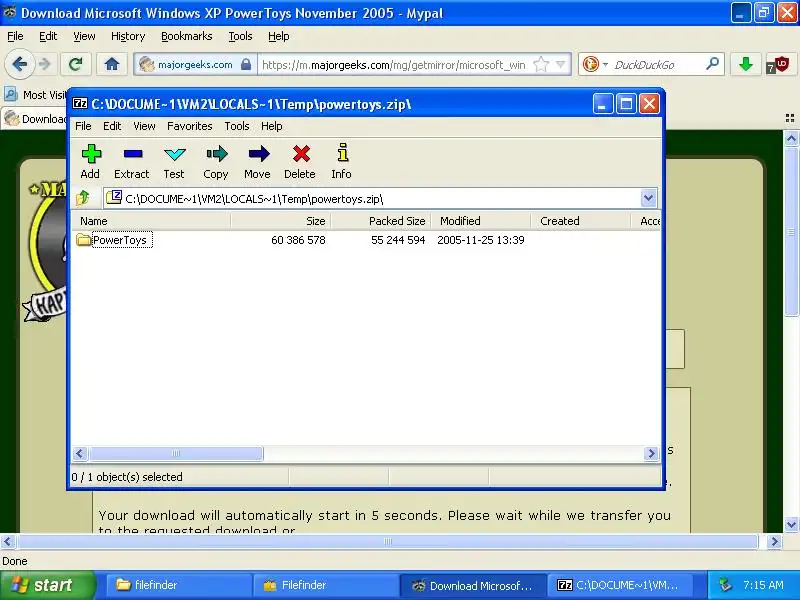Click the Extract toolbar icon

click(132, 161)
